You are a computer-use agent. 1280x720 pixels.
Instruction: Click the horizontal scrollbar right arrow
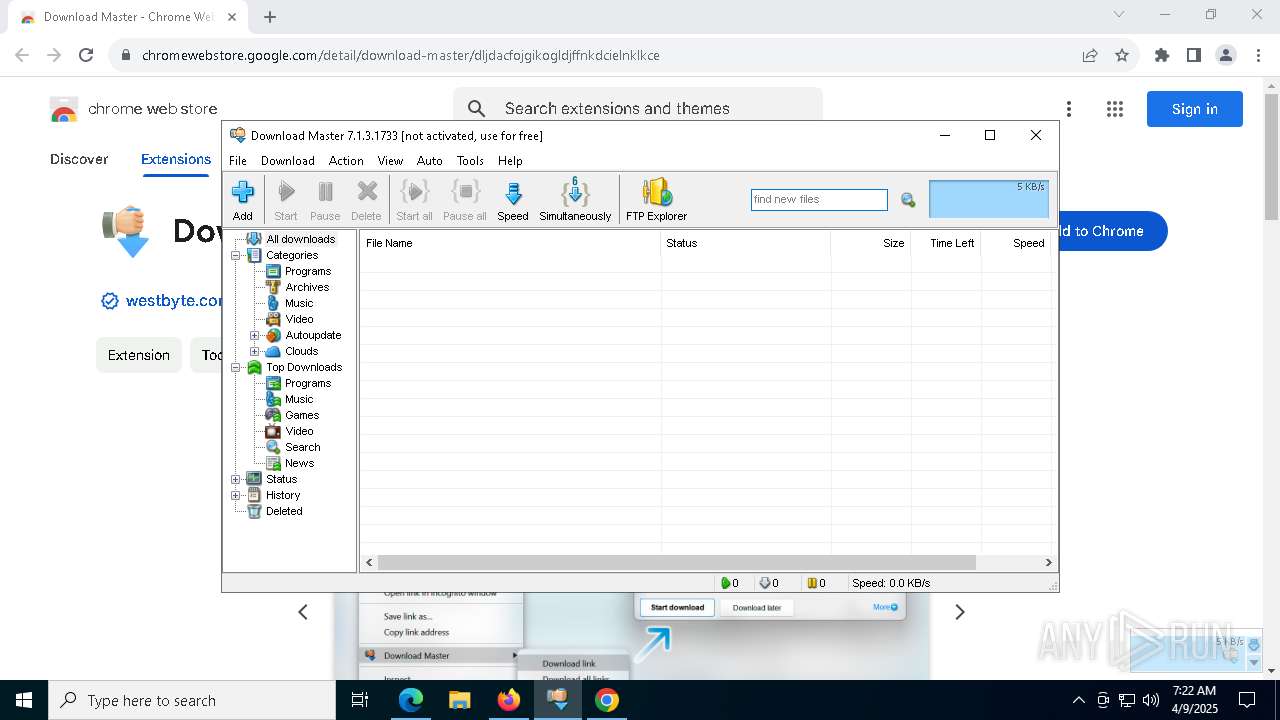tap(1049, 562)
